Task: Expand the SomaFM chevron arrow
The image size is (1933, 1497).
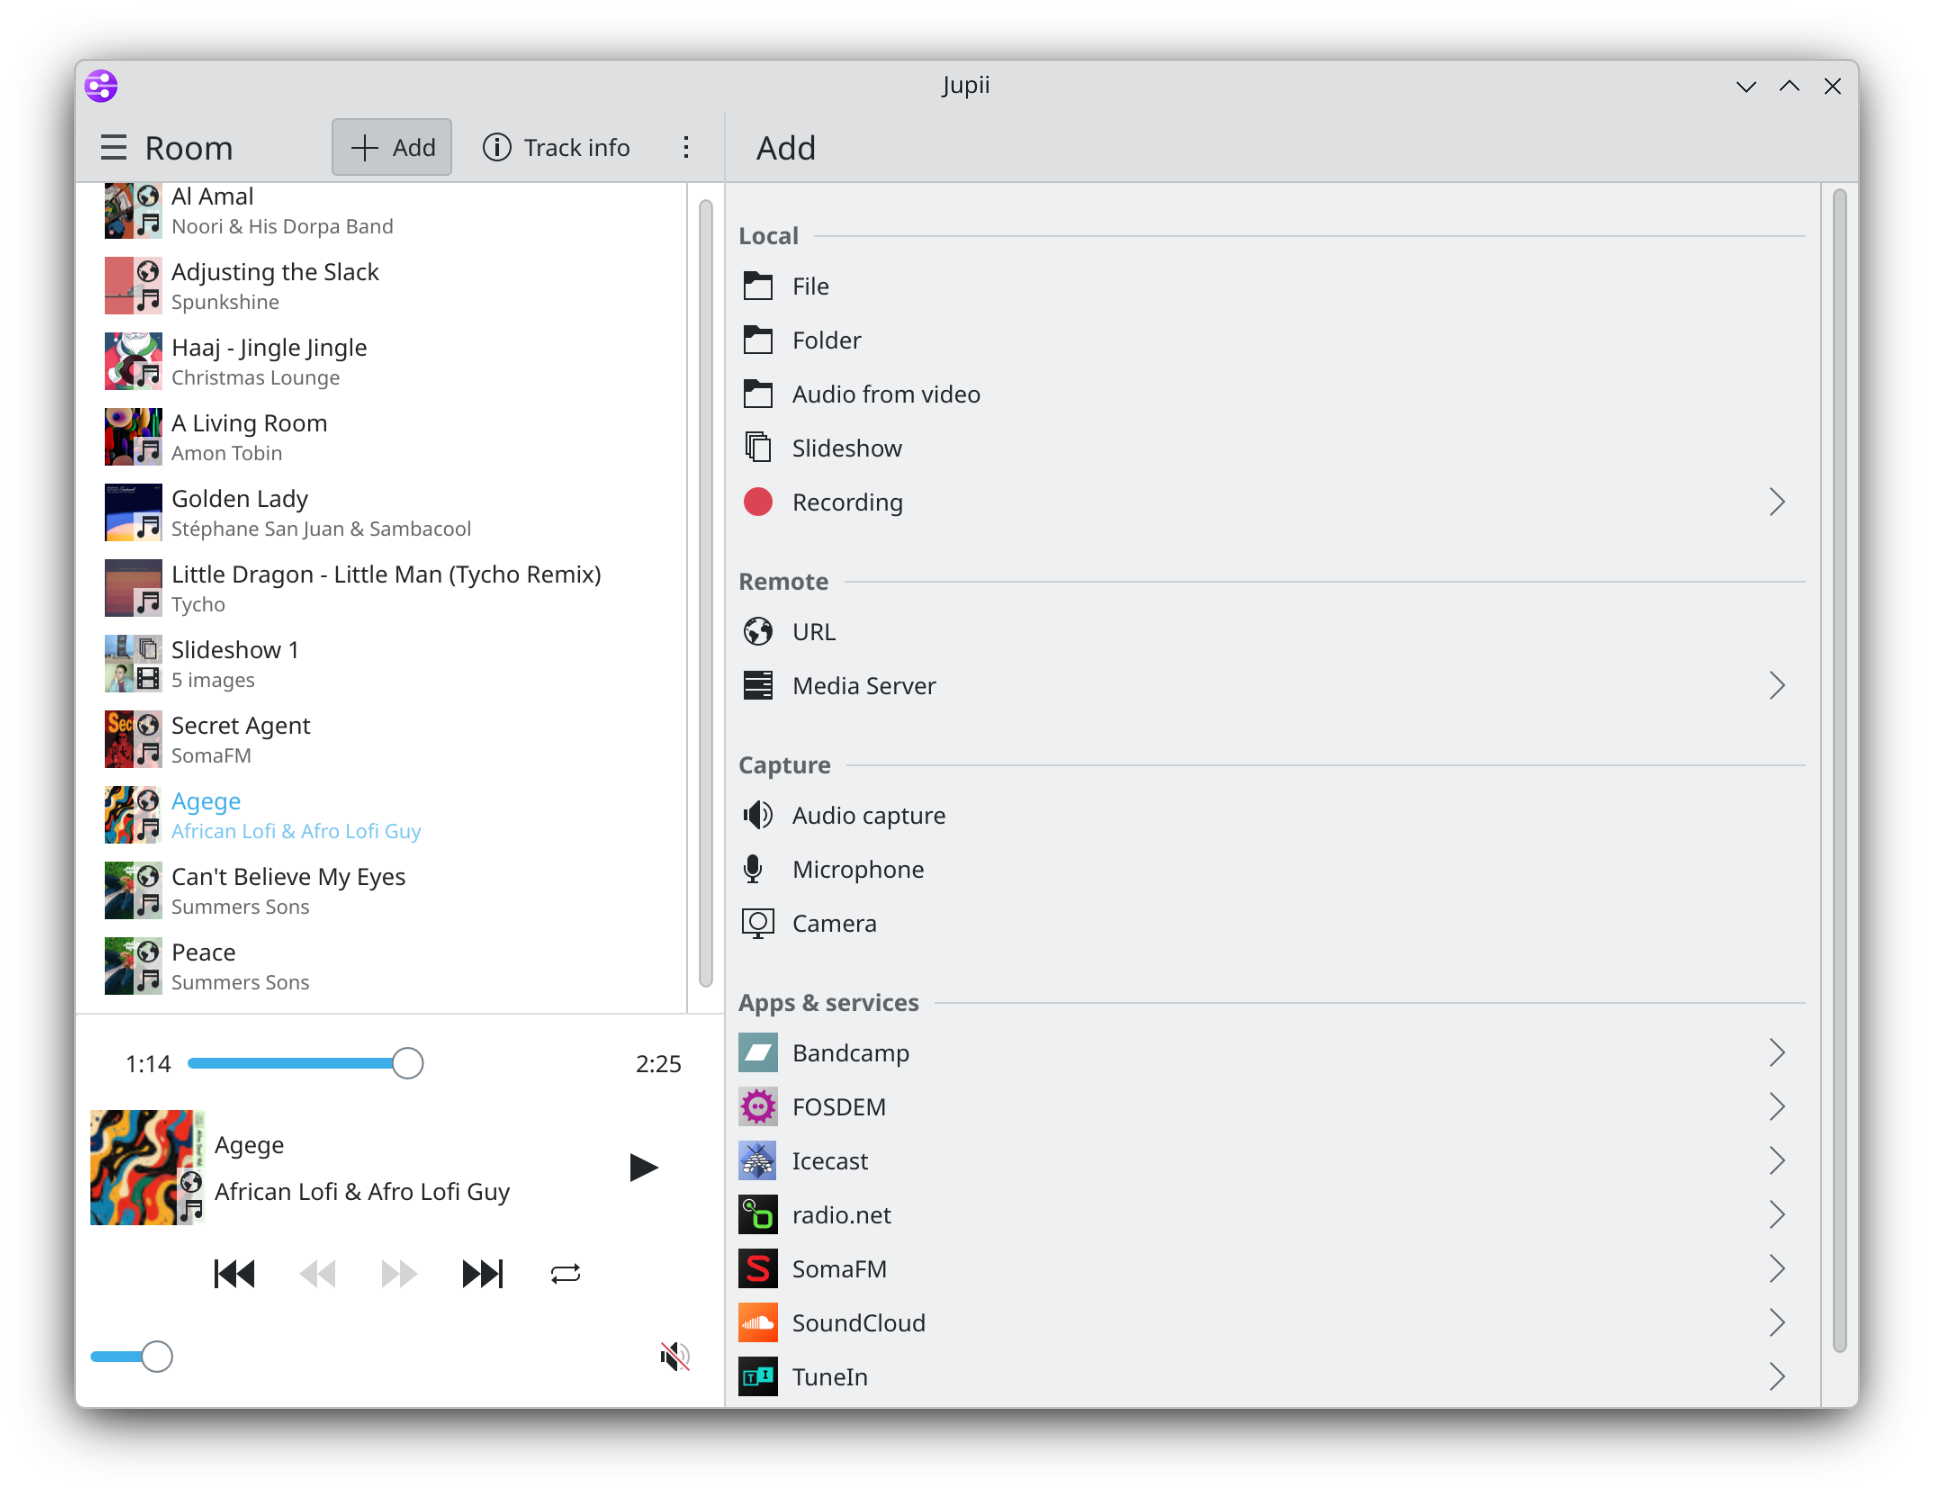Action: click(x=1776, y=1269)
